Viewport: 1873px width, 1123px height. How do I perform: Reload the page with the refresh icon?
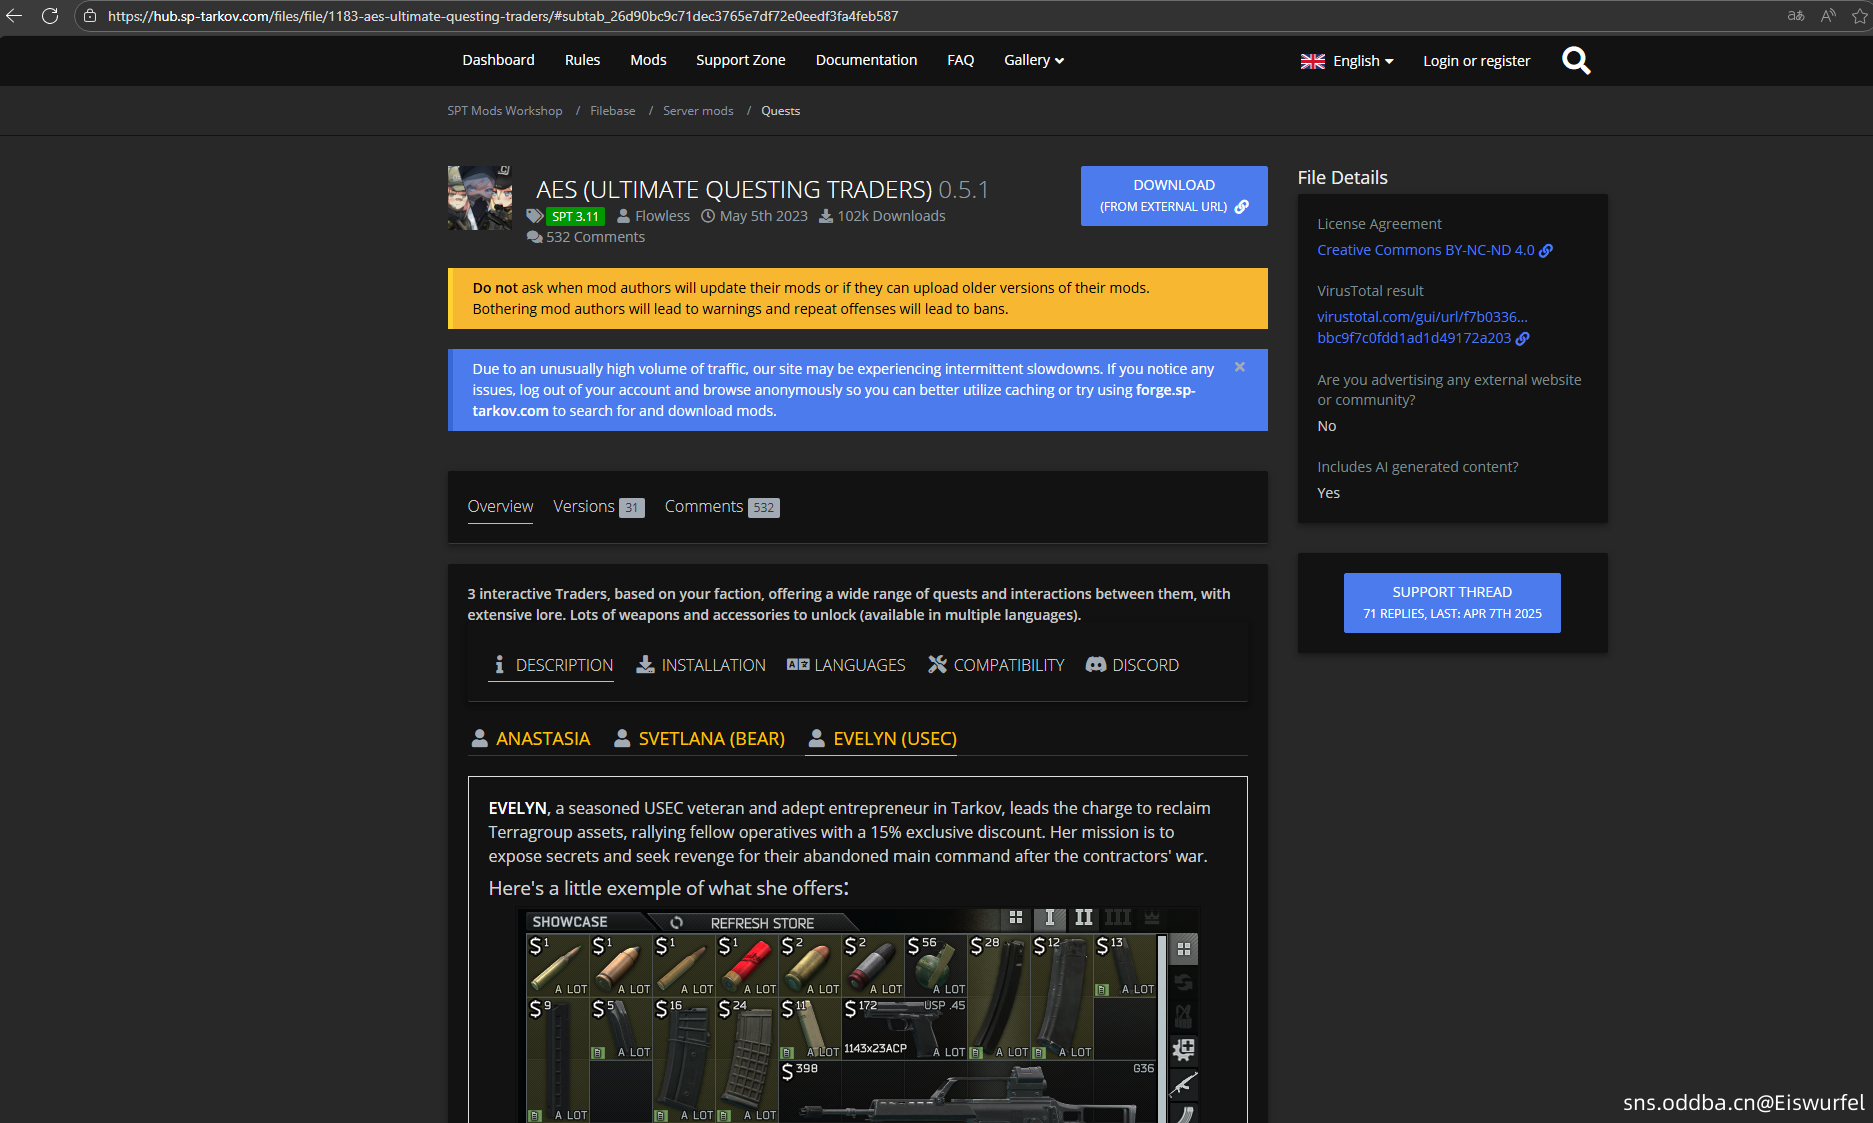click(x=50, y=16)
